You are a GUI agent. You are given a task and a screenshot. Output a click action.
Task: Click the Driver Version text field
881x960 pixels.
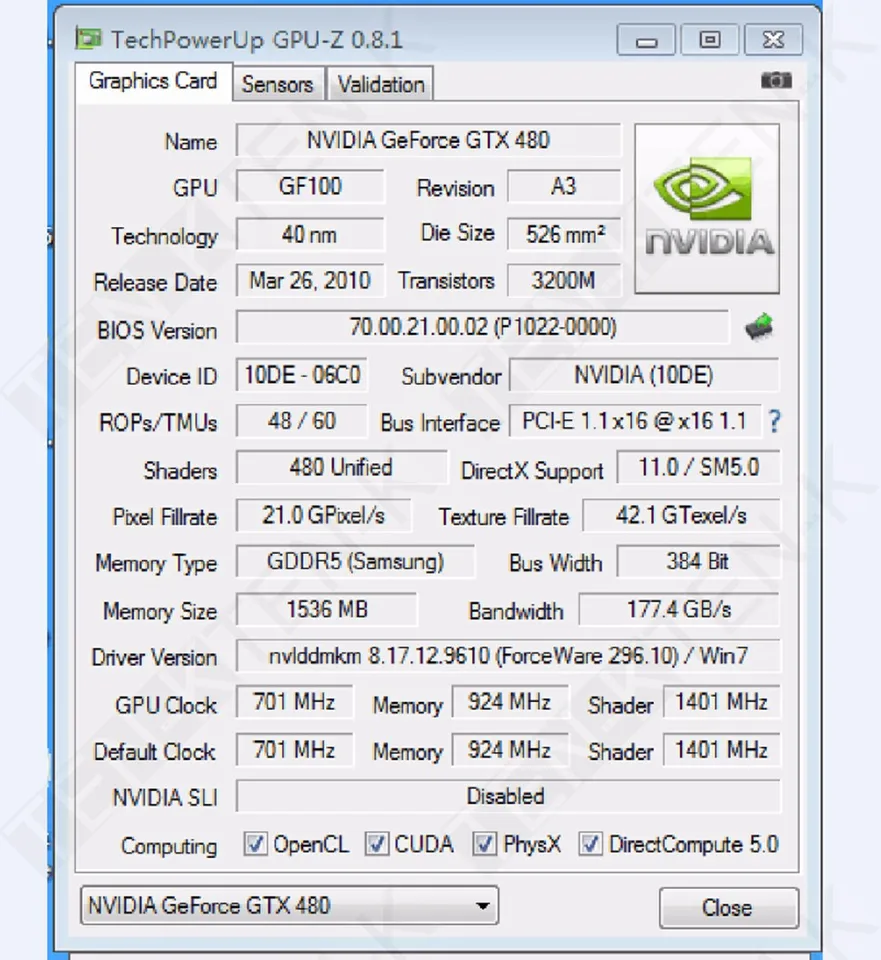point(508,656)
